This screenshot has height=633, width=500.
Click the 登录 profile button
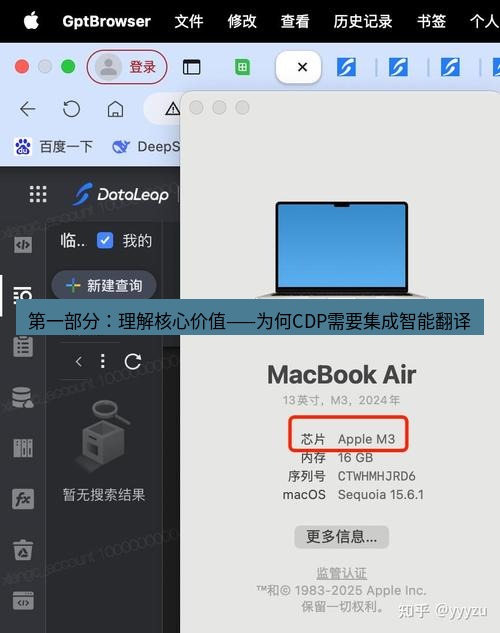[127, 67]
